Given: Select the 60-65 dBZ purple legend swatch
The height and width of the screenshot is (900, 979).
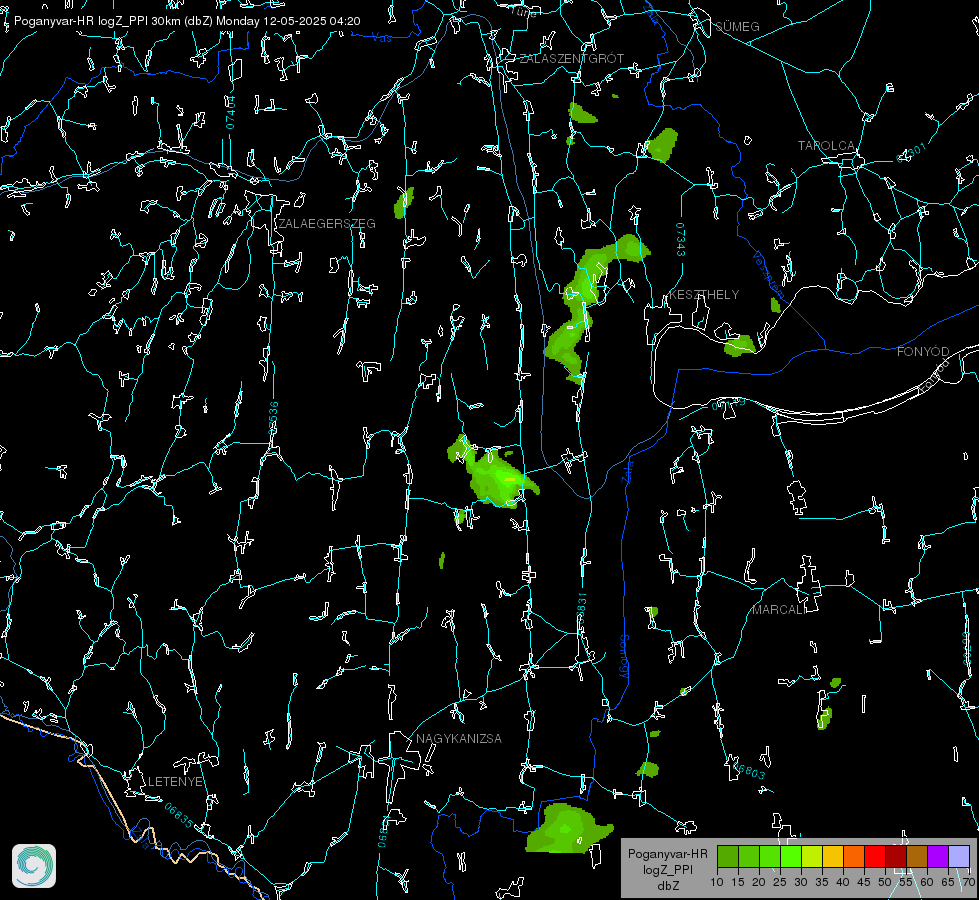Looking at the screenshot, I should click(x=938, y=856).
